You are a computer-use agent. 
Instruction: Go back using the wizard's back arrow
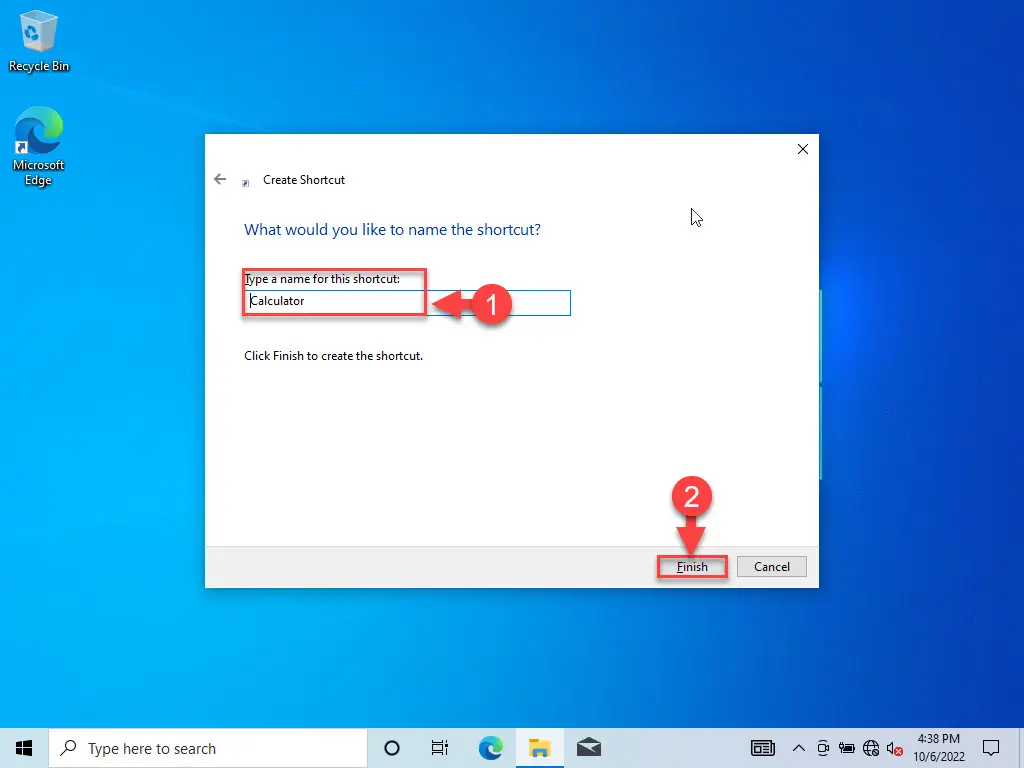pyautogui.click(x=220, y=179)
